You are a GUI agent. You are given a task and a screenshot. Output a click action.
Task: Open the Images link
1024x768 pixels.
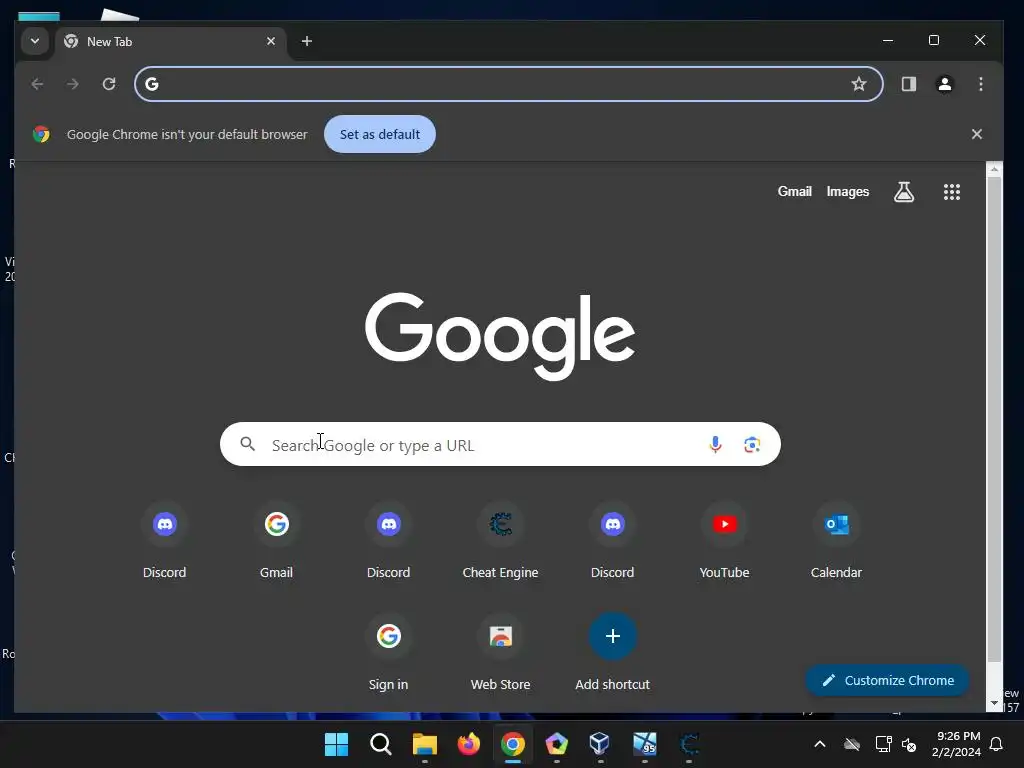pos(848,191)
